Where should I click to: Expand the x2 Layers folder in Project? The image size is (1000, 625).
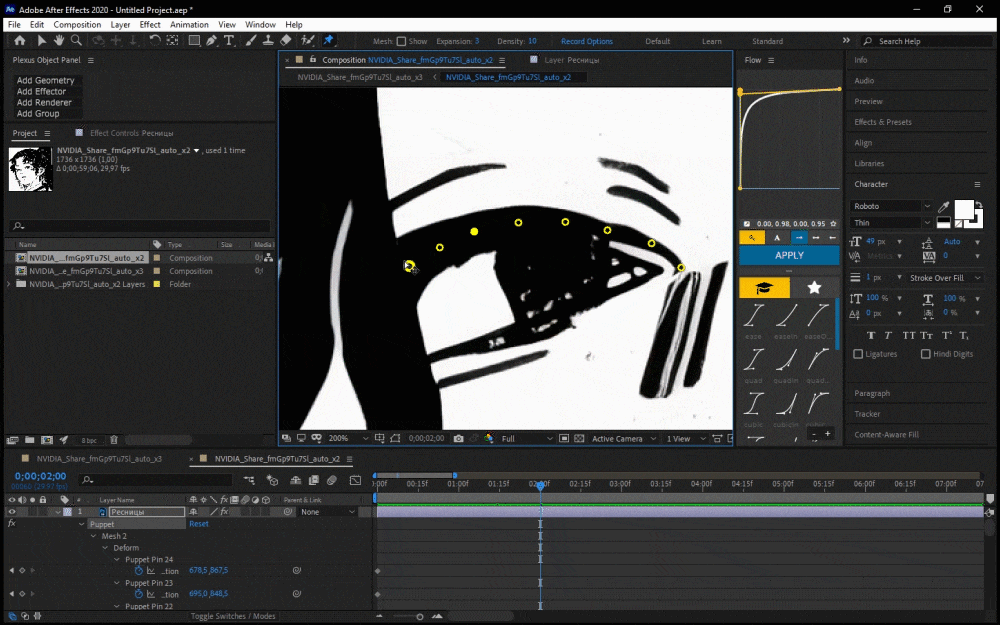9,284
